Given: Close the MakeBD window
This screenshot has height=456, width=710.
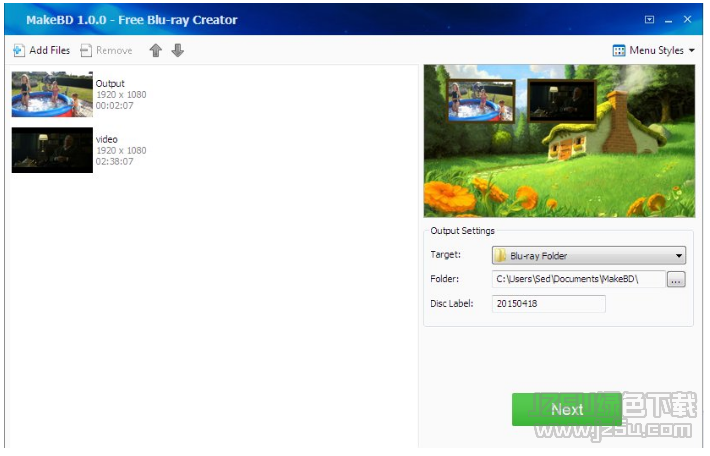Looking at the screenshot, I should pos(687,19).
